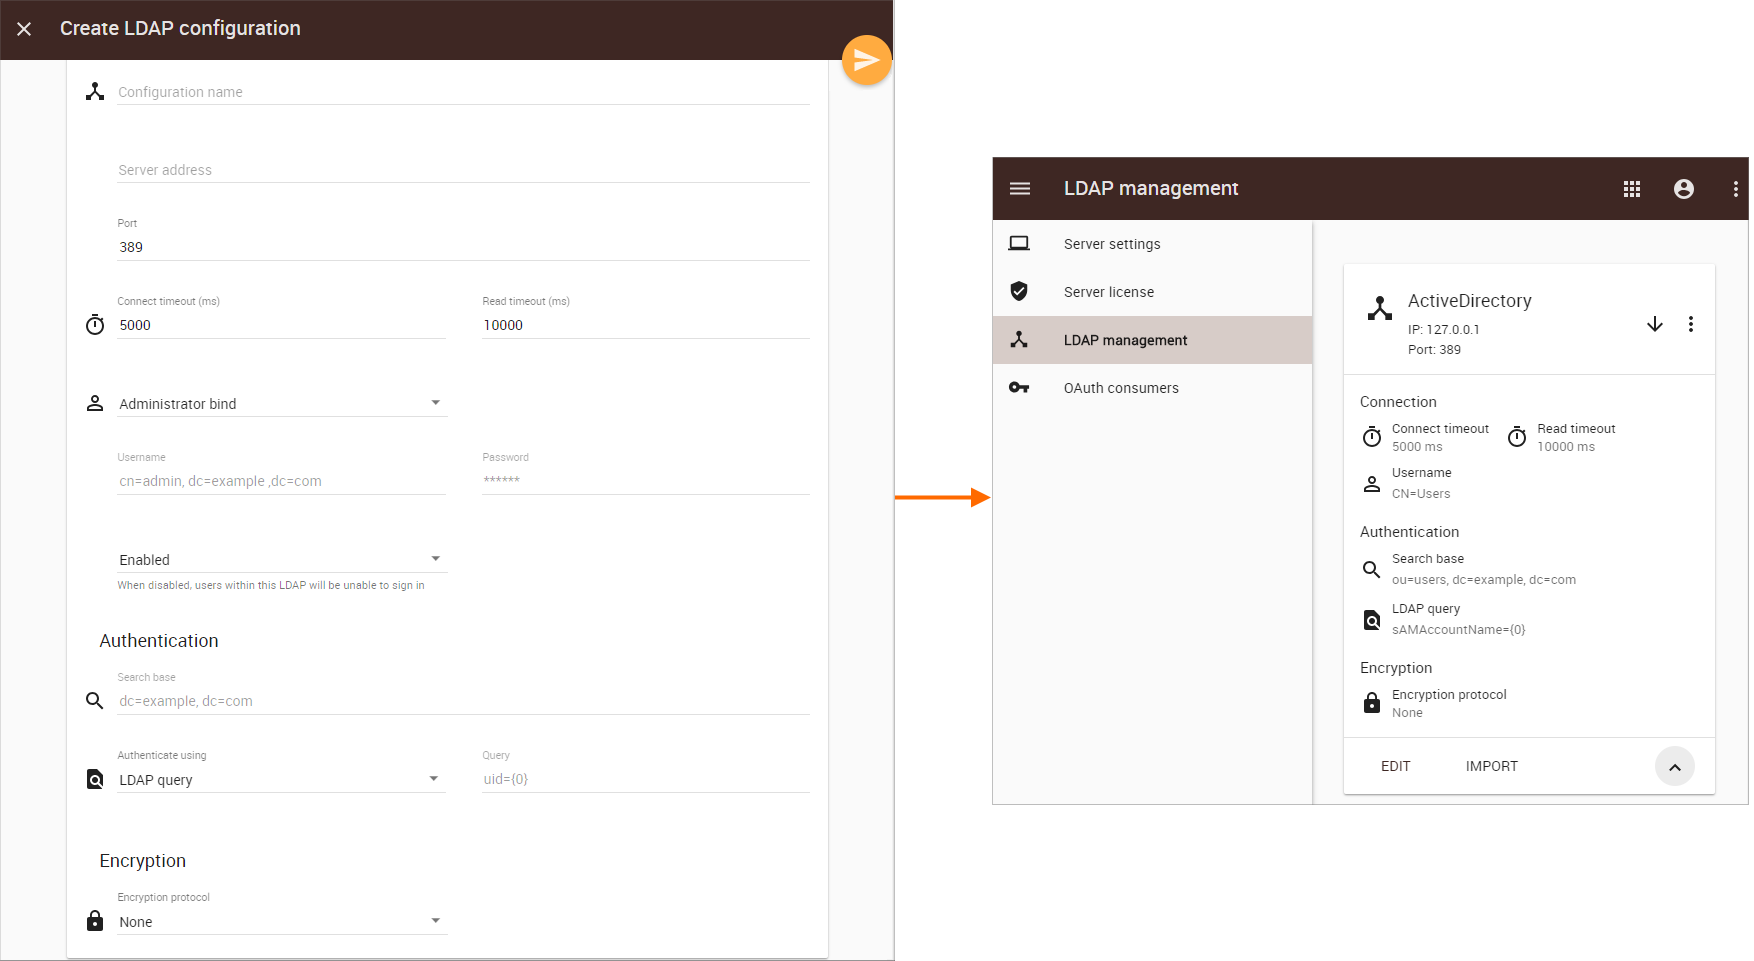Open the hamburger menu in LDAP management
Screen dimensions: 1754x961
coord(1020,188)
